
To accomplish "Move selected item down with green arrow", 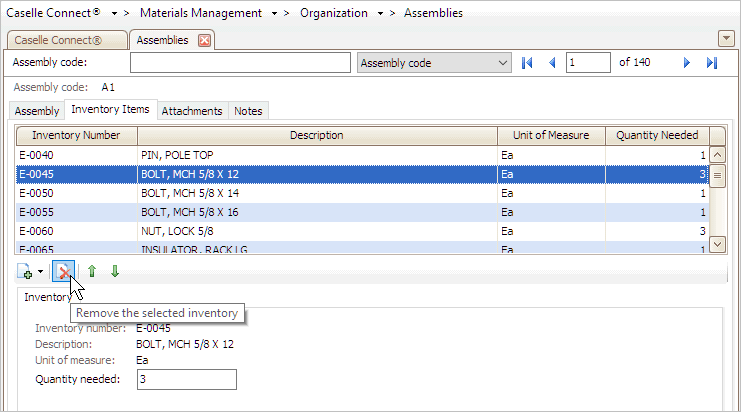I will point(115,272).
